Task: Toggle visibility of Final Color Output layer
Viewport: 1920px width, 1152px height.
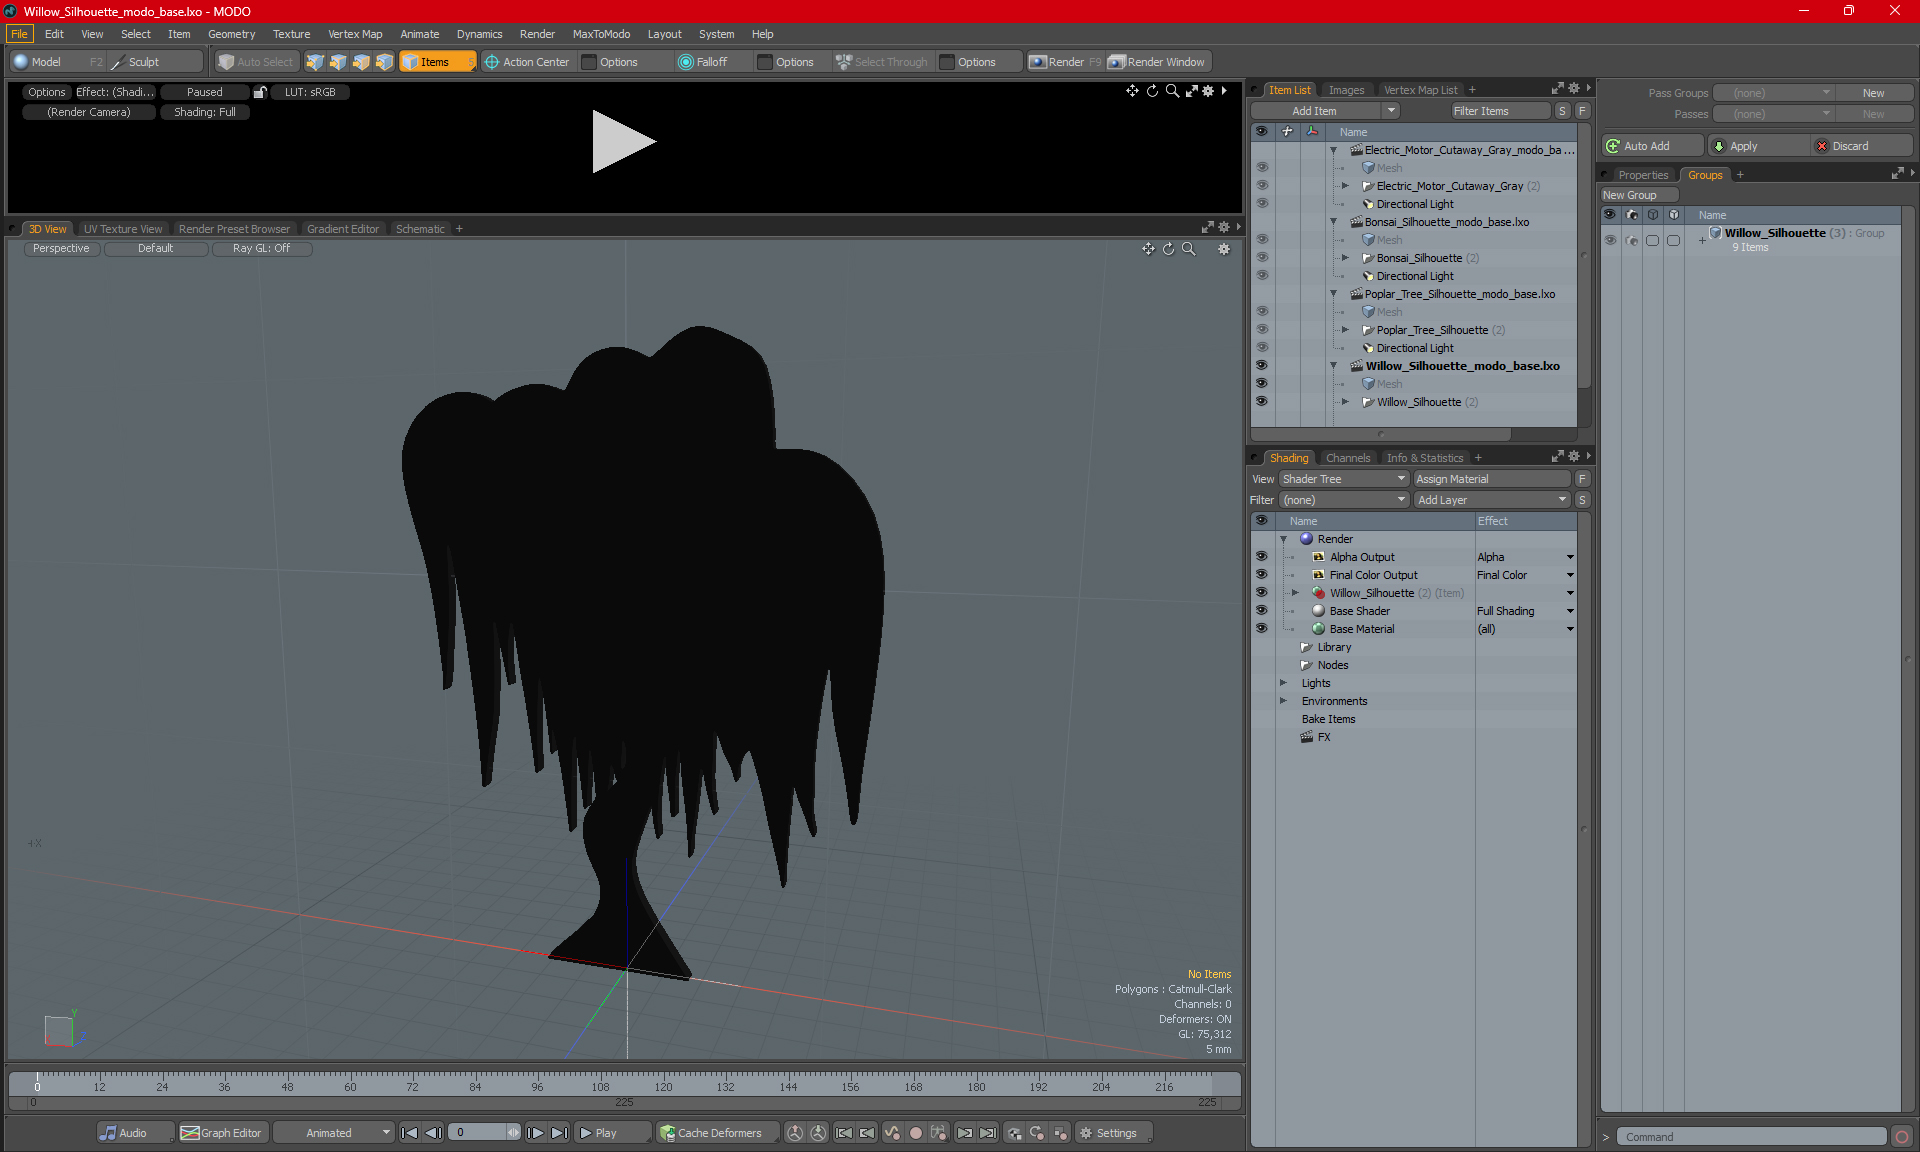Action: (1262, 575)
